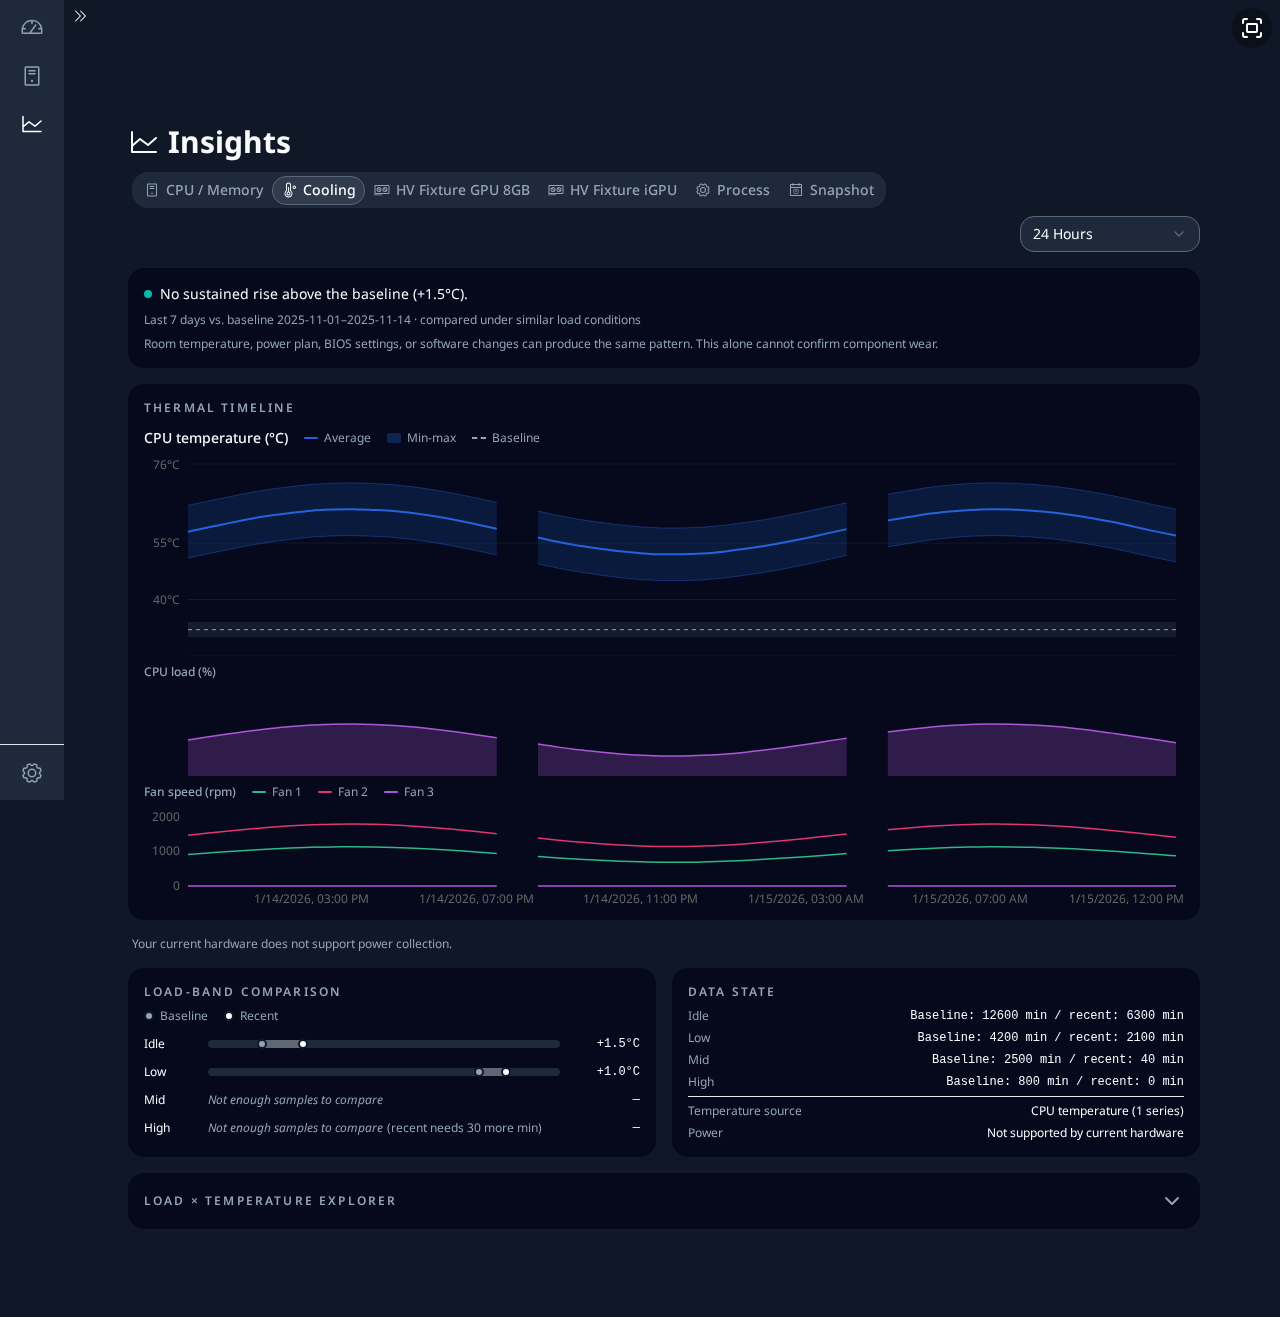Click the +1.5°C Idle delta value

point(618,1043)
